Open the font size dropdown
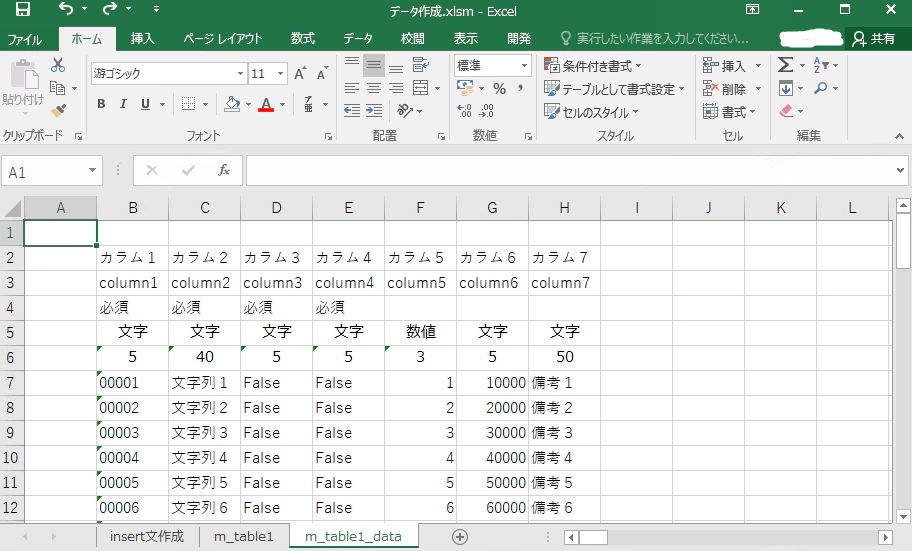Screen dimensions: 912x551 point(280,73)
